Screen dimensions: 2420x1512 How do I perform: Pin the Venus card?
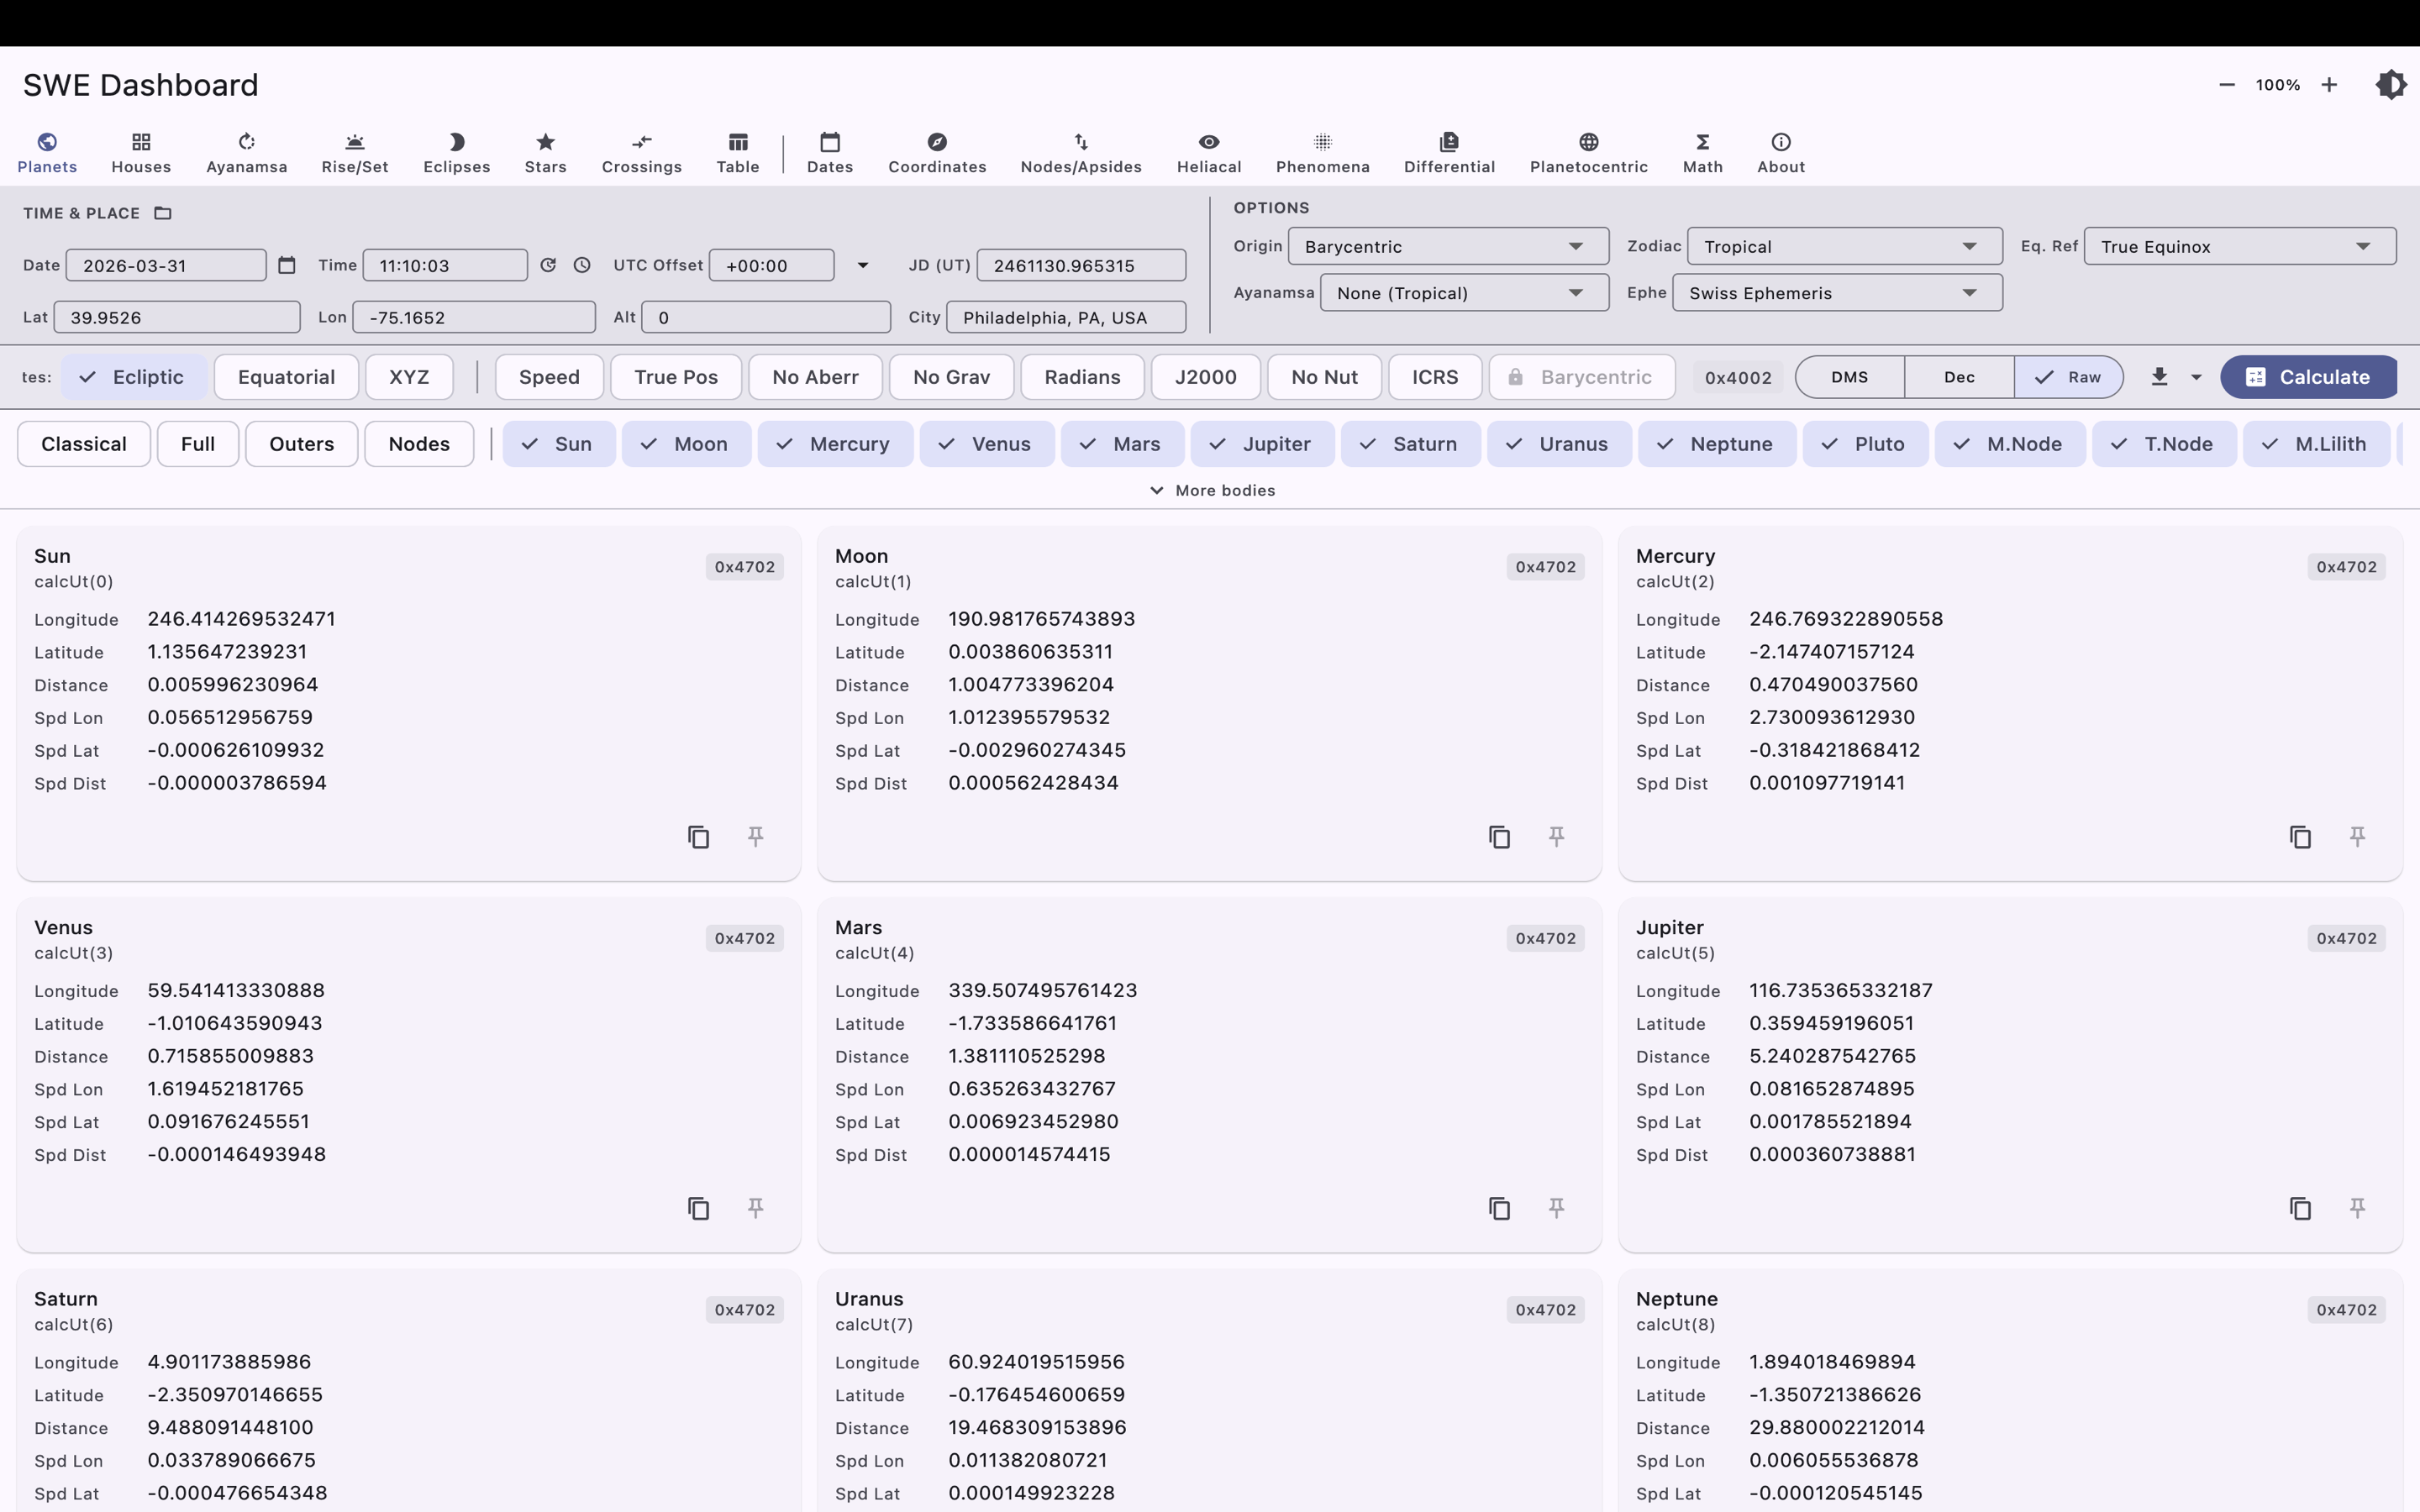click(x=756, y=1208)
